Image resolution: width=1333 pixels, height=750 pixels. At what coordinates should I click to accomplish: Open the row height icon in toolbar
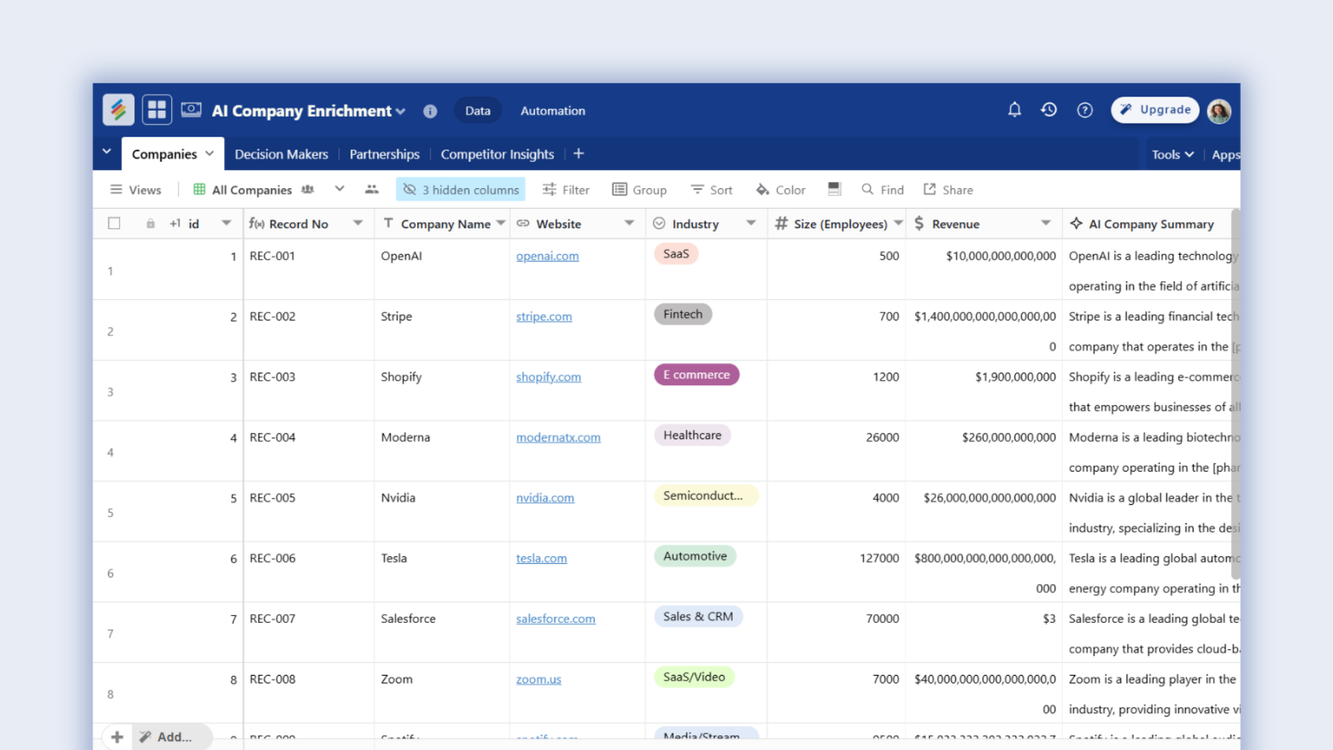pos(834,189)
